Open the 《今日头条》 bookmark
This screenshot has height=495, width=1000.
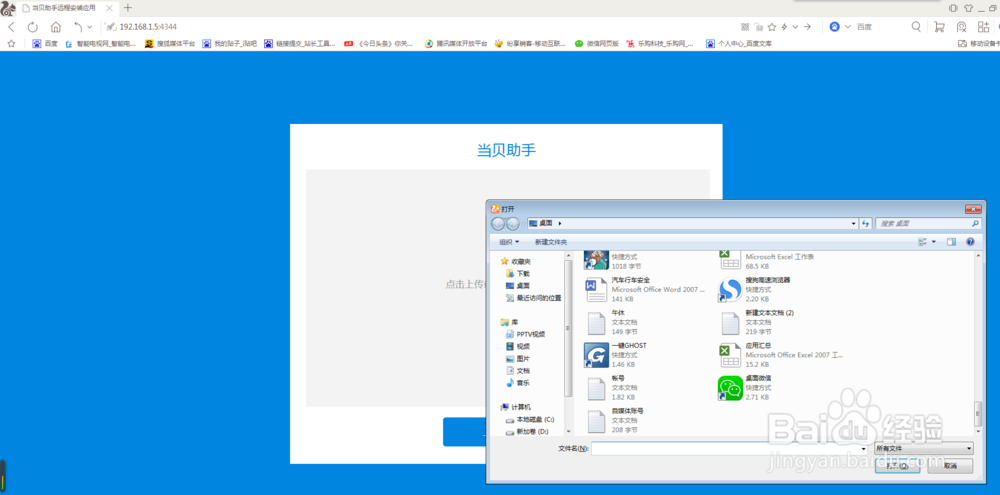[379, 44]
